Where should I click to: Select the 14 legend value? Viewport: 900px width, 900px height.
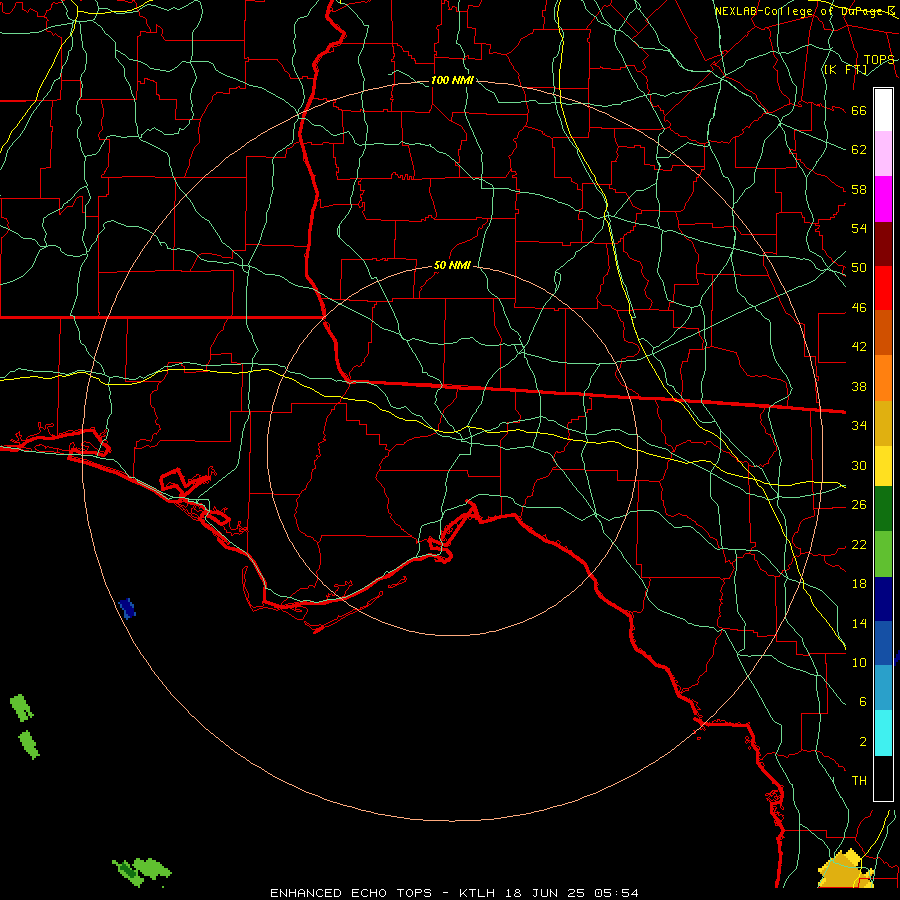pyautogui.click(x=859, y=623)
